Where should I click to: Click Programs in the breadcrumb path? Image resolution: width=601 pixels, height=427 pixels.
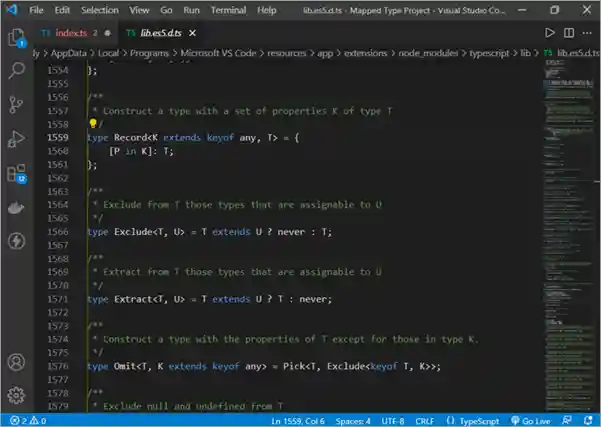(x=149, y=53)
